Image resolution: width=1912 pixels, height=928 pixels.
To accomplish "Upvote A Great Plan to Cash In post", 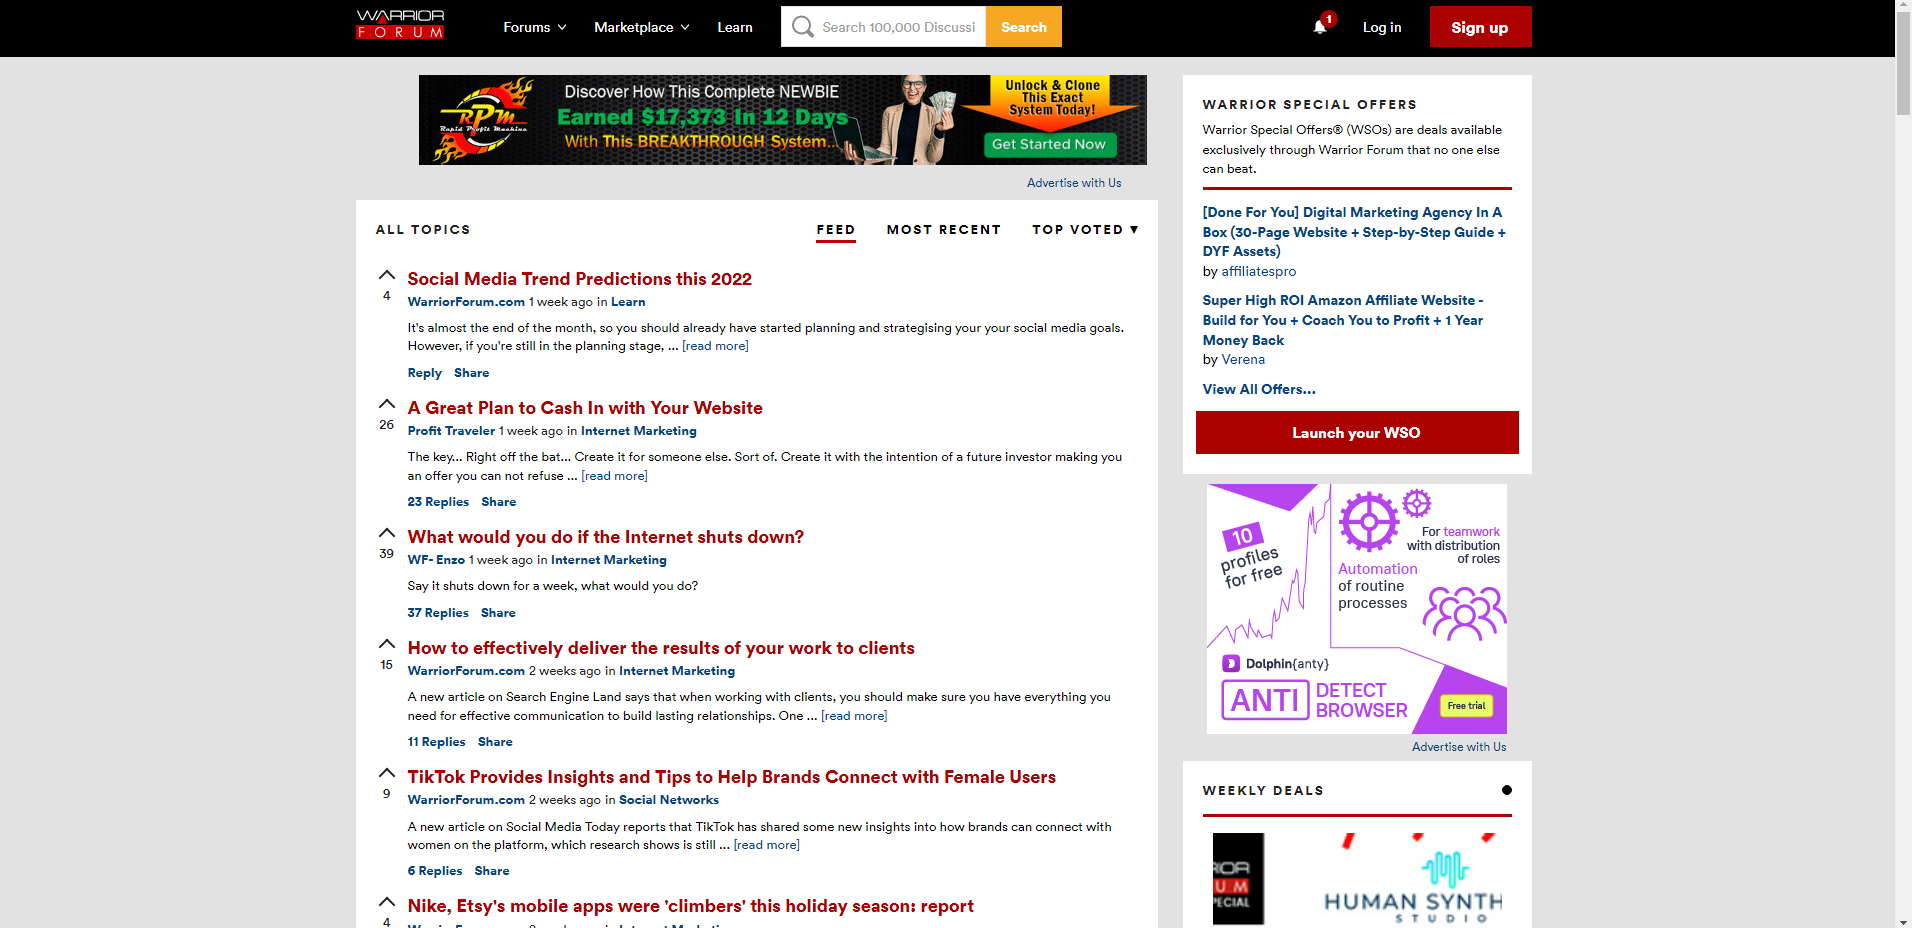I will (387, 404).
